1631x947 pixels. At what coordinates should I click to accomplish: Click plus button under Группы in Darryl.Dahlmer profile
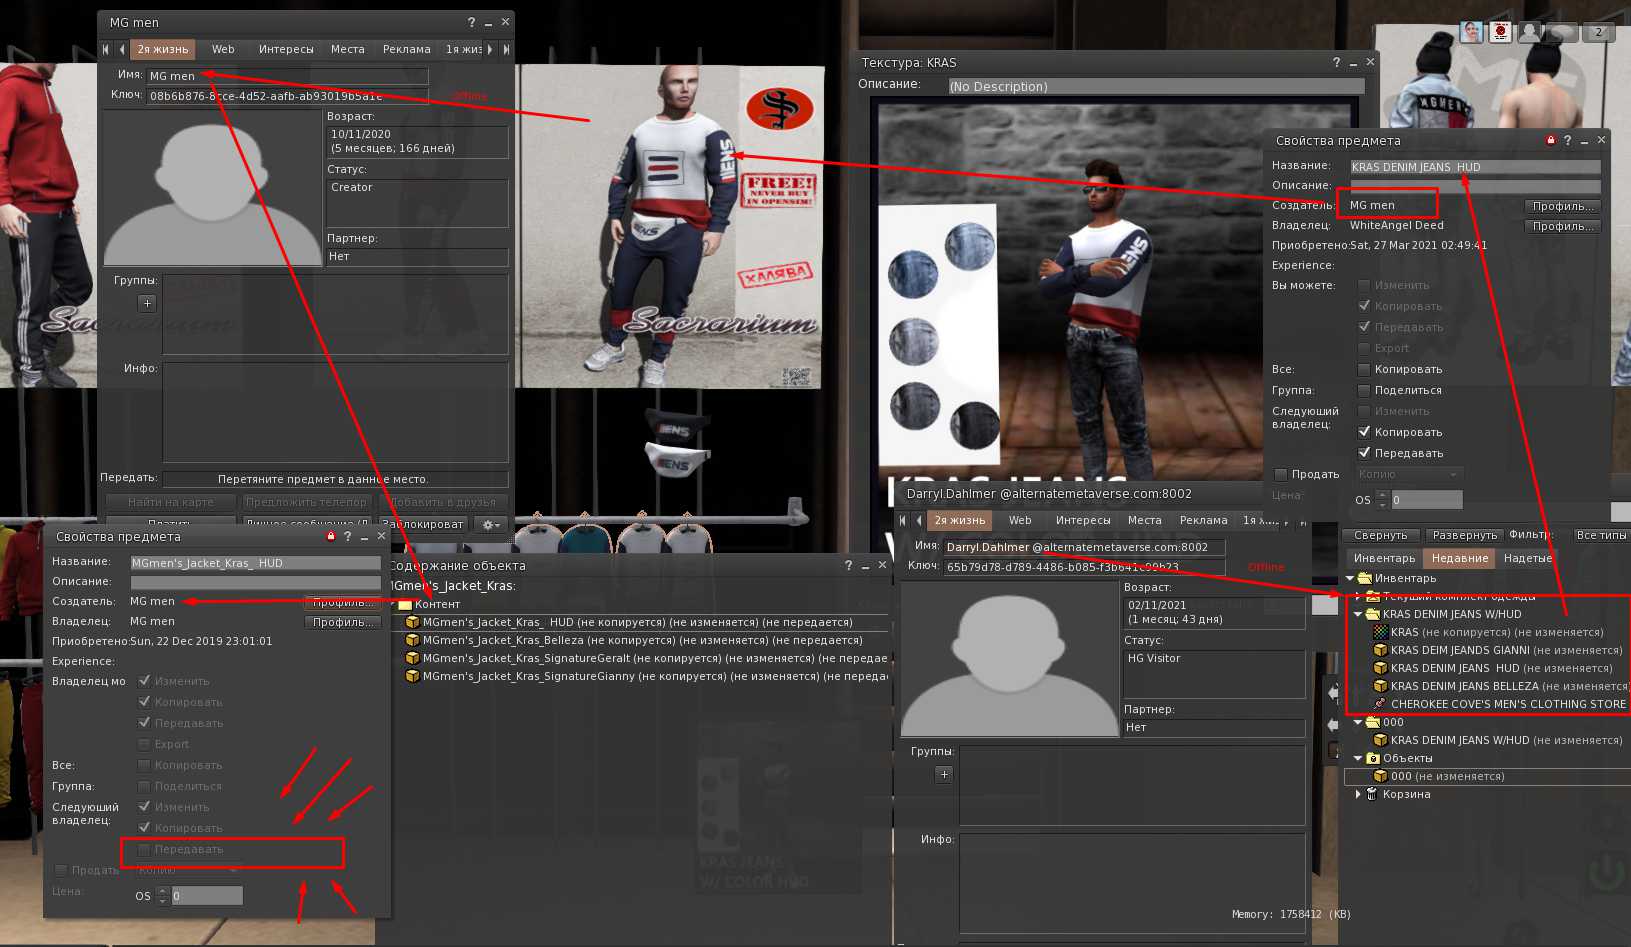pos(944,774)
